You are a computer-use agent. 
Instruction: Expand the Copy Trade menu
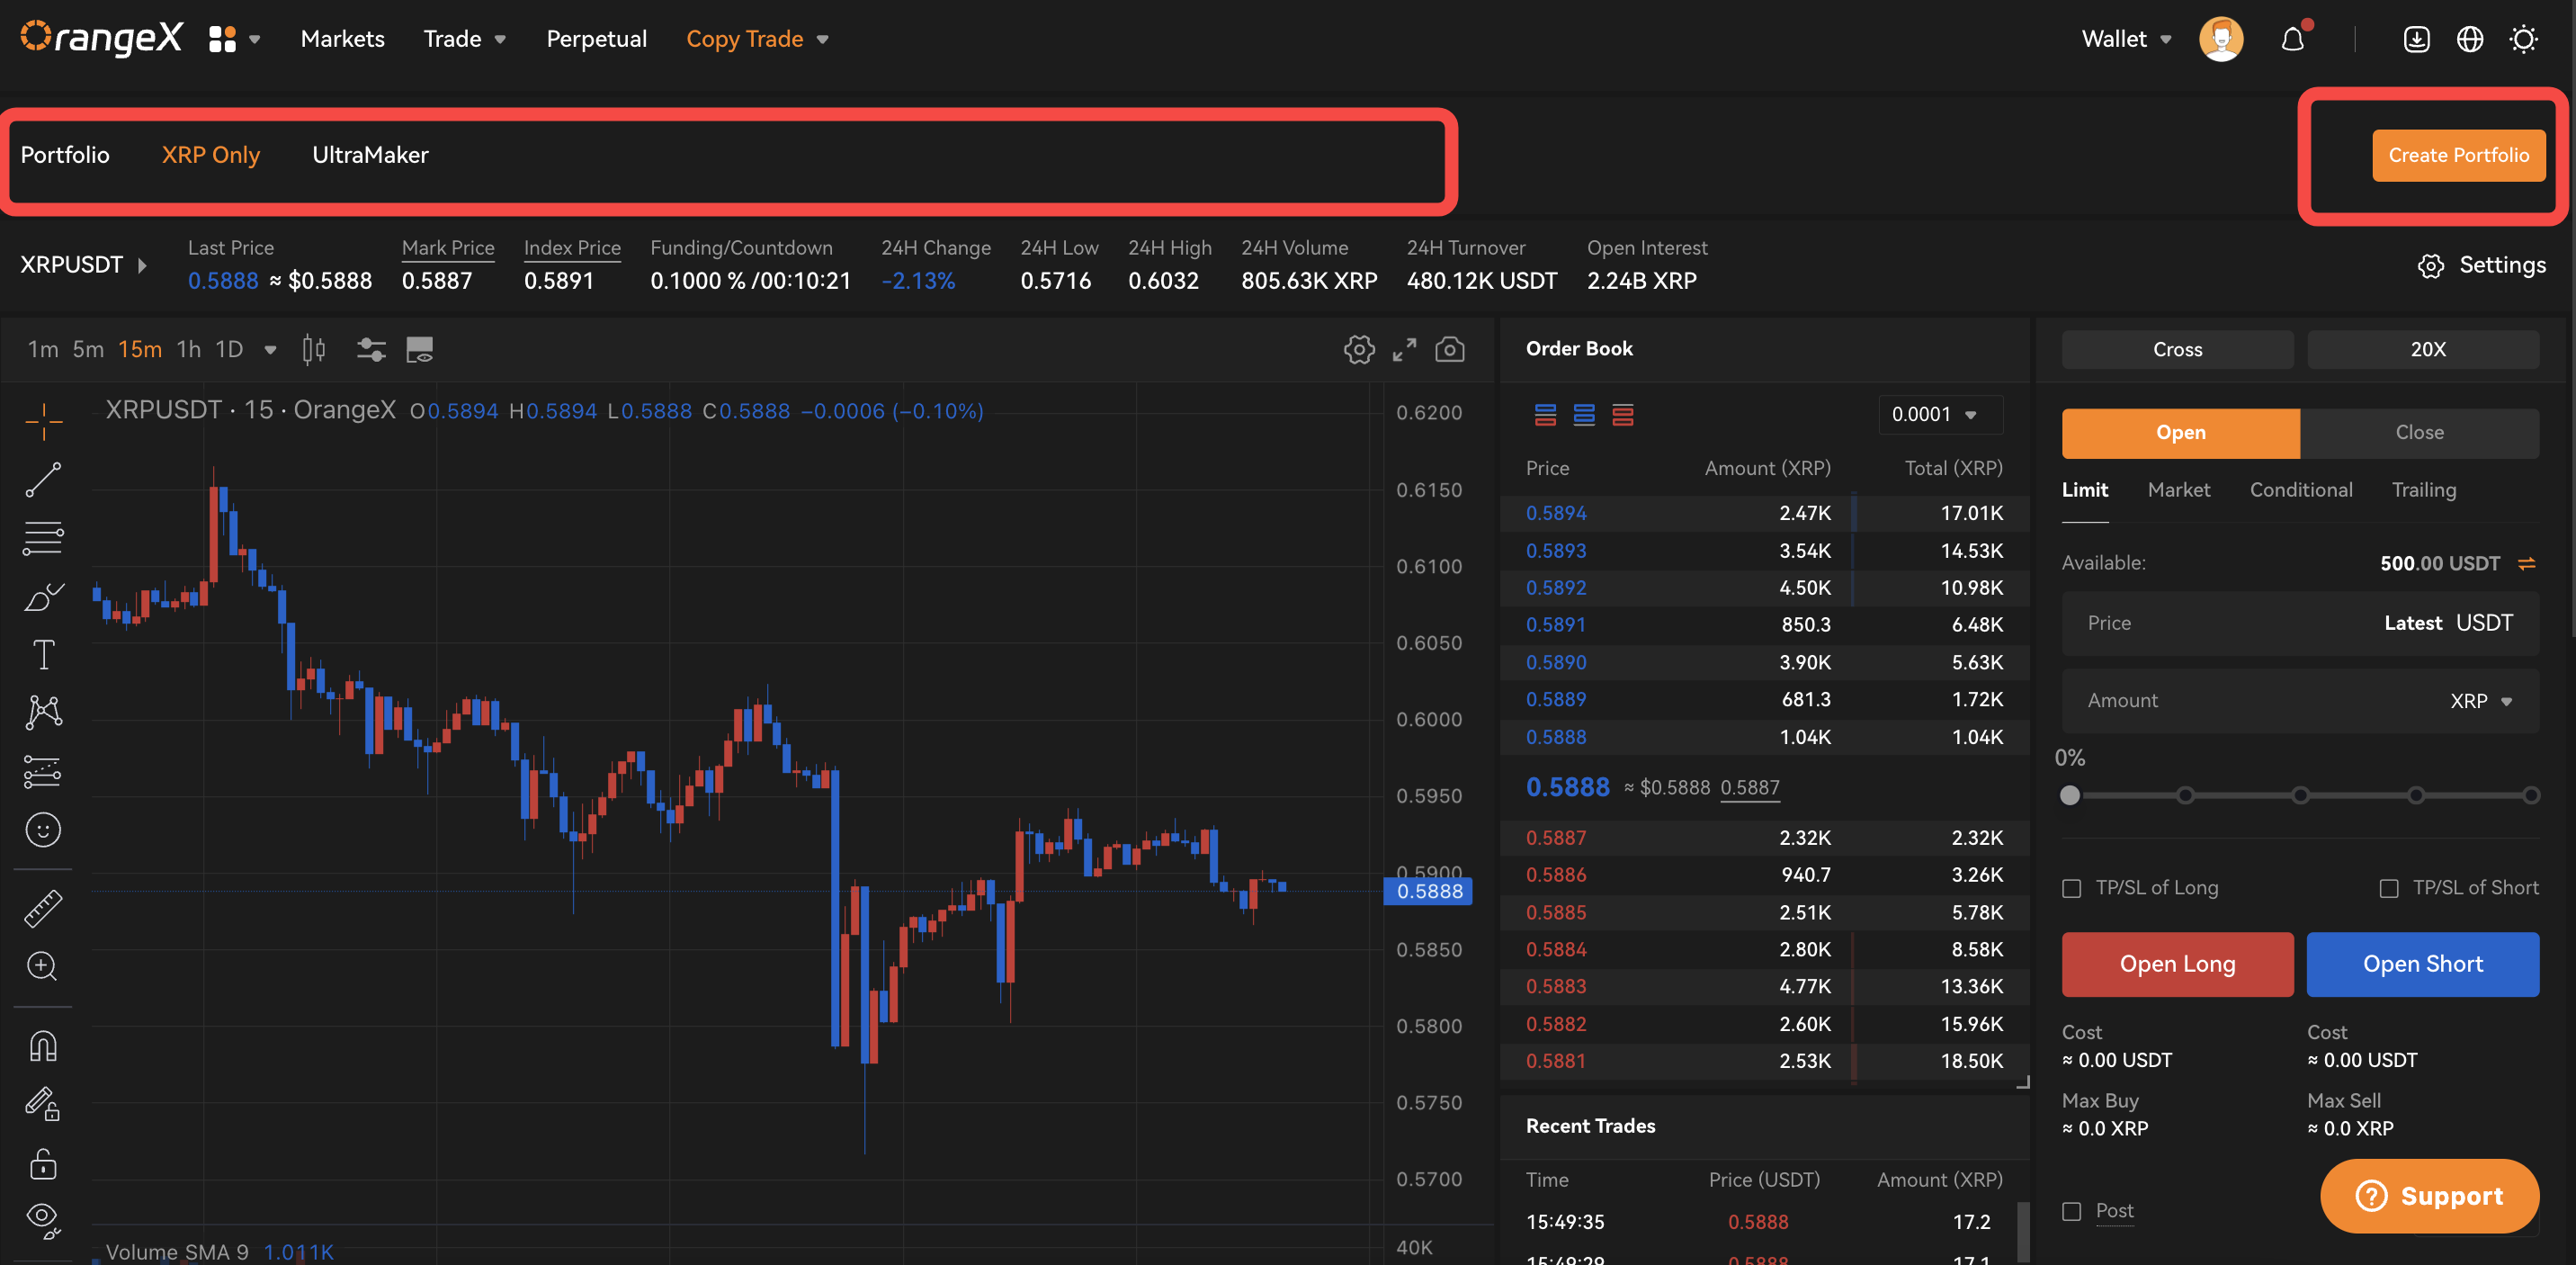(757, 39)
